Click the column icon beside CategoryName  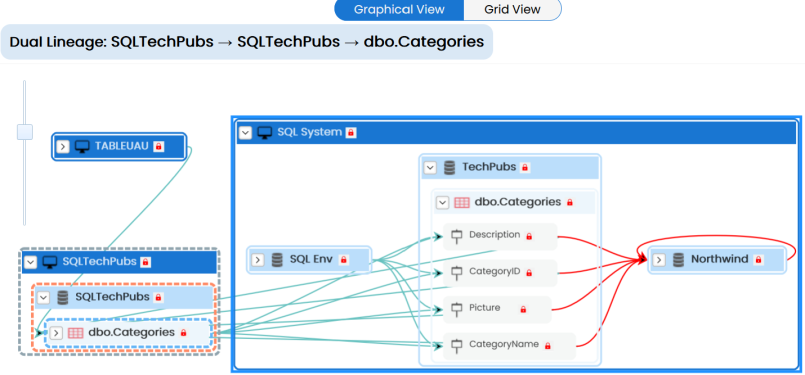coord(456,345)
